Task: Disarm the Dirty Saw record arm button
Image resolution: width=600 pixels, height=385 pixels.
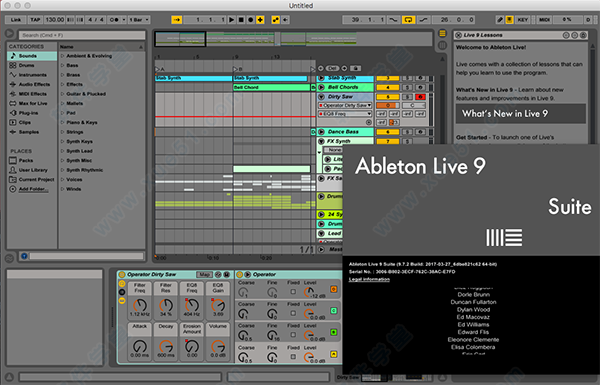Action: tap(420, 97)
